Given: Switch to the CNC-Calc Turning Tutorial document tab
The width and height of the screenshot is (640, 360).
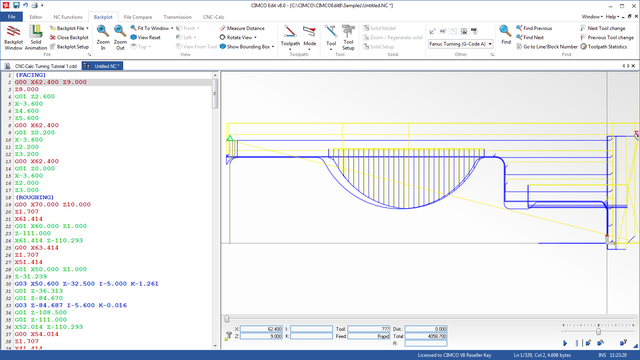Looking at the screenshot, I should tap(42, 66).
